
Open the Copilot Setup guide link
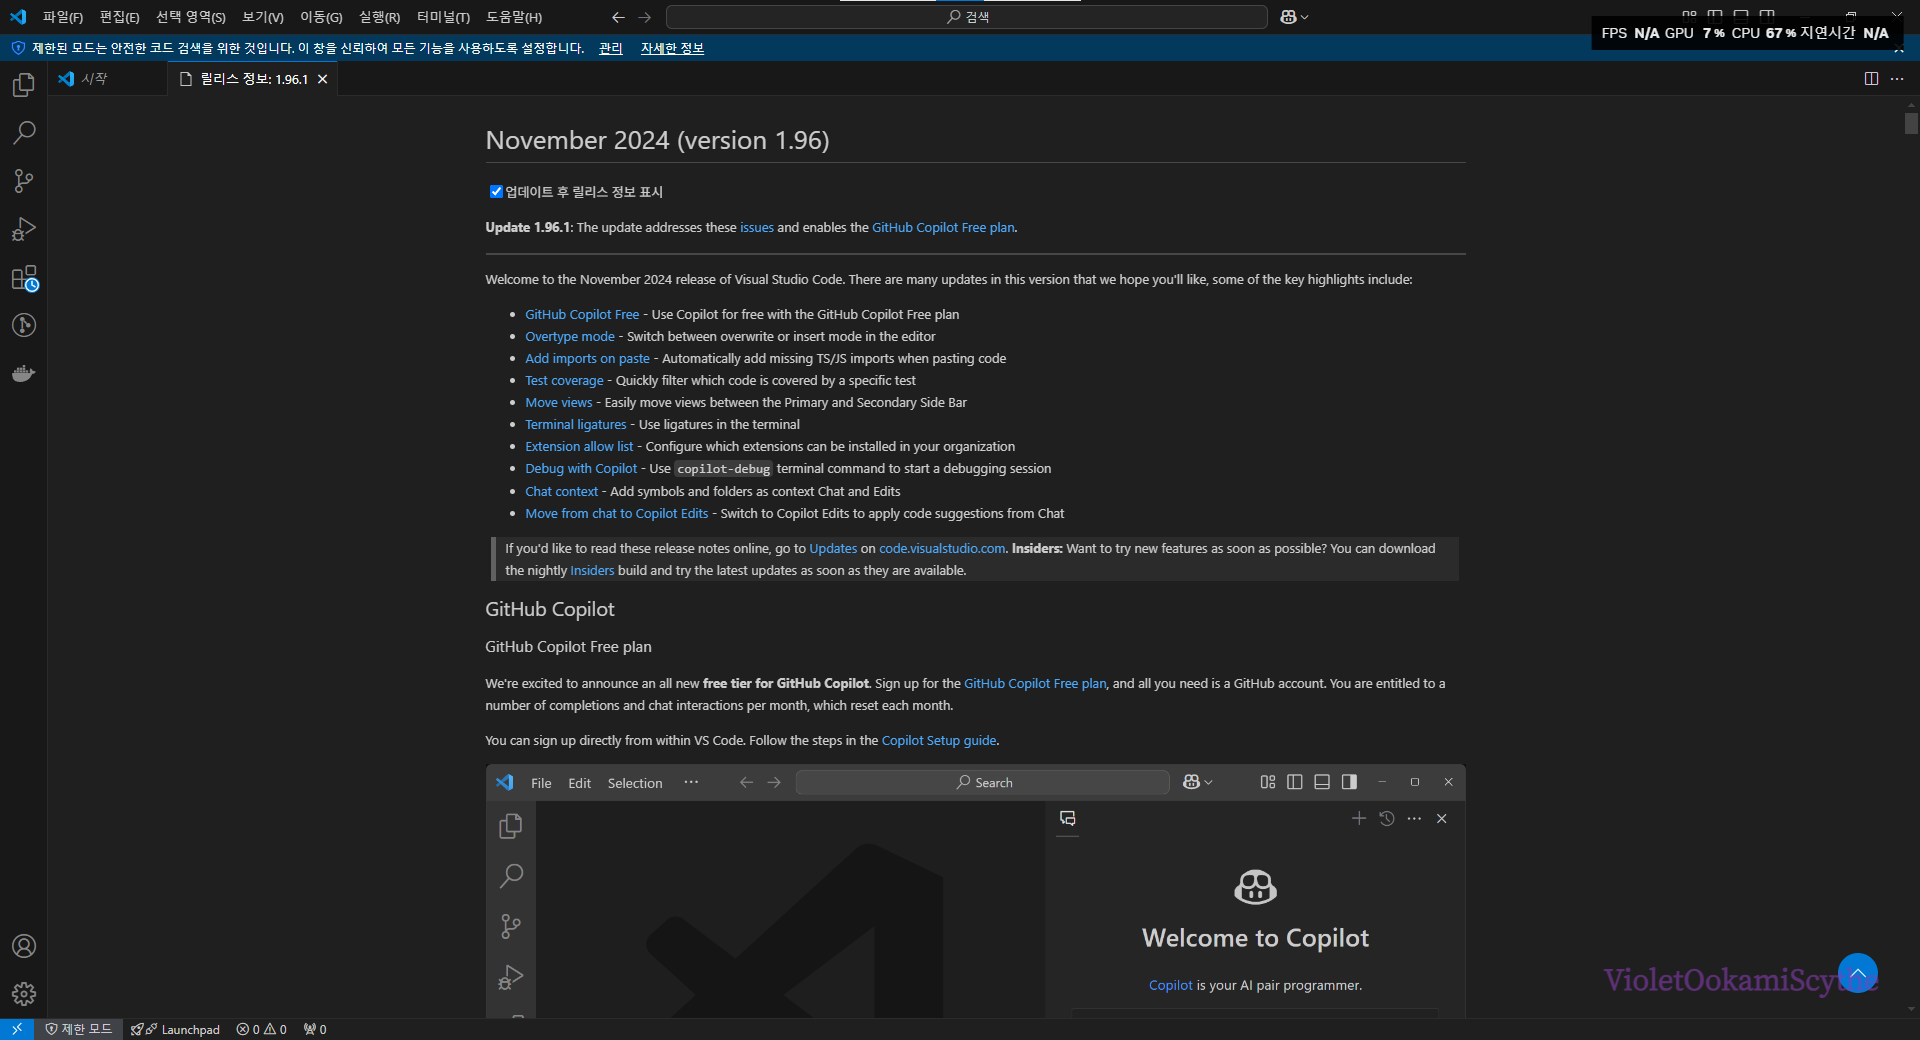(x=939, y=741)
